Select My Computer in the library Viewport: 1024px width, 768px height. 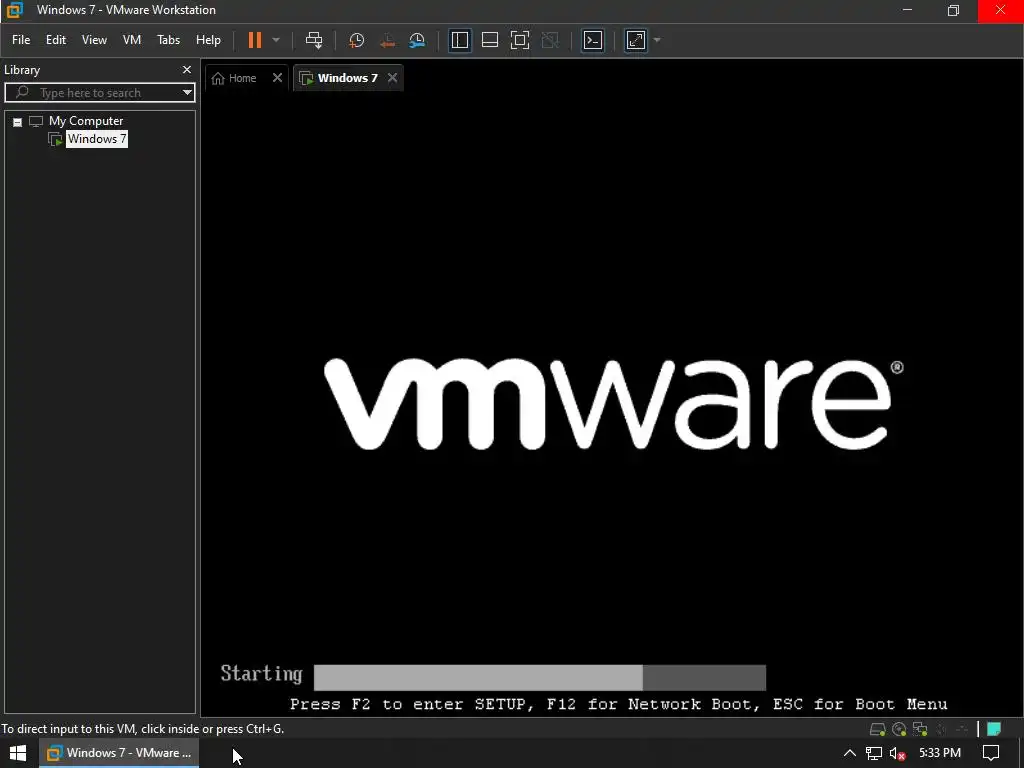pos(86,121)
